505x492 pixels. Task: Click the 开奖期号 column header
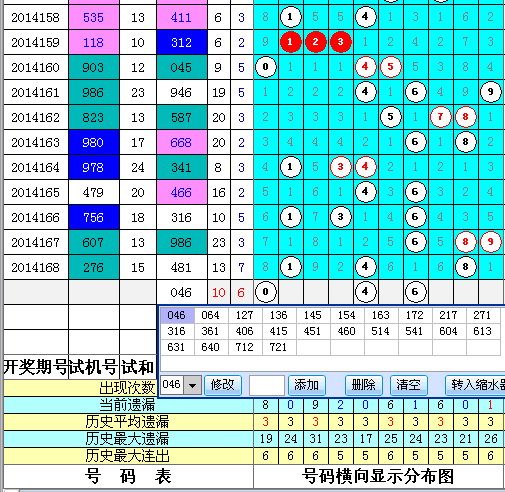[36, 367]
